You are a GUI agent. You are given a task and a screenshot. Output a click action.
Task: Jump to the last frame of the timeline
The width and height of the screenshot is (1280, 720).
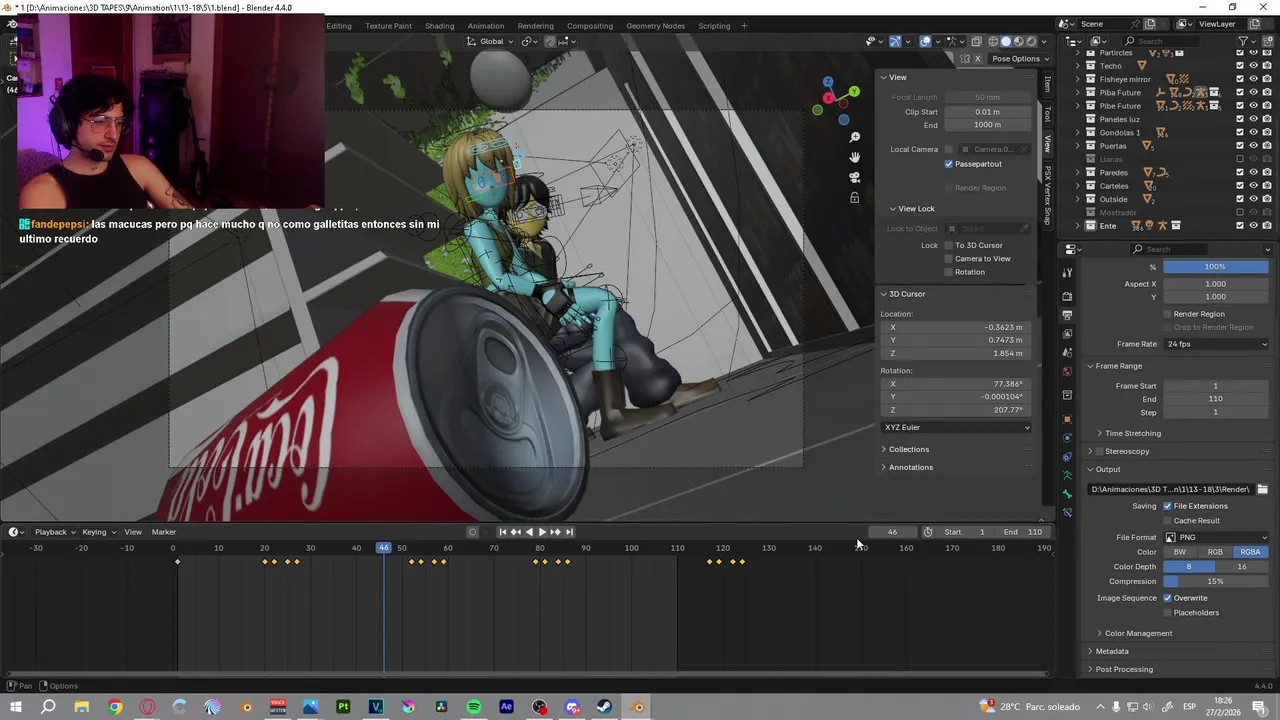coord(568,532)
